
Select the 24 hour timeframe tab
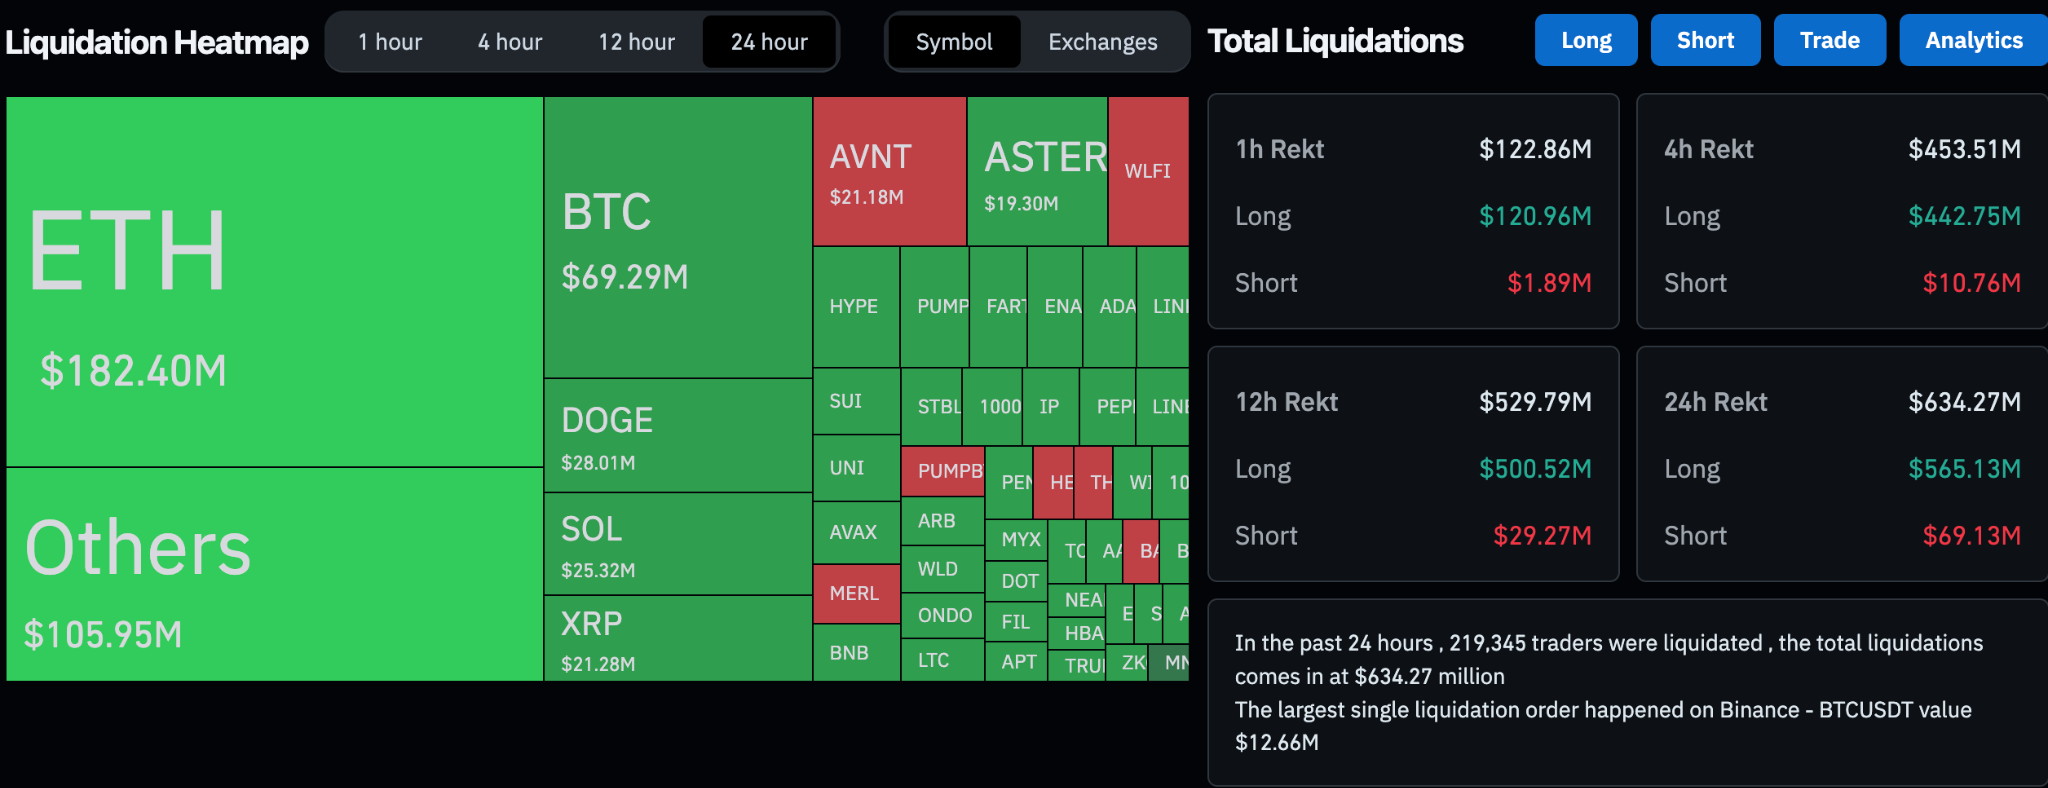point(769,42)
